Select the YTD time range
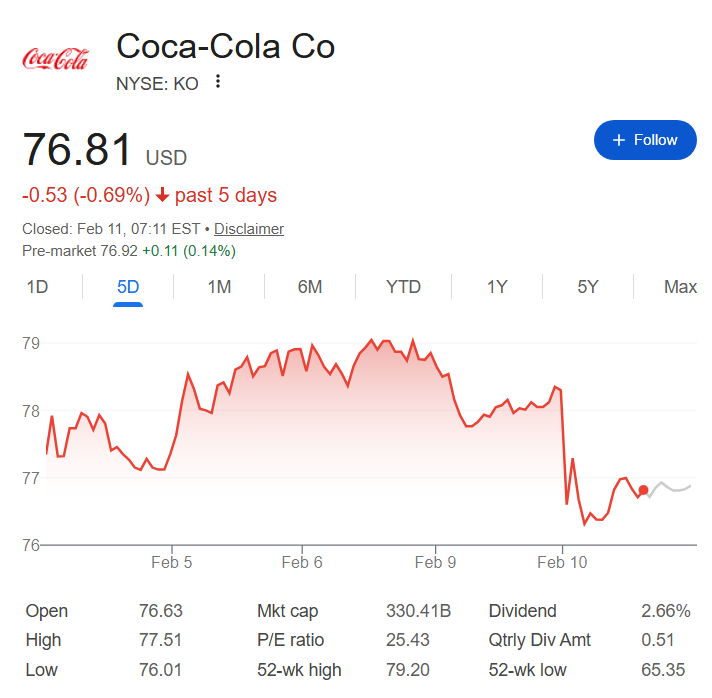Screen dimensions: 712x698 [x=403, y=287]
